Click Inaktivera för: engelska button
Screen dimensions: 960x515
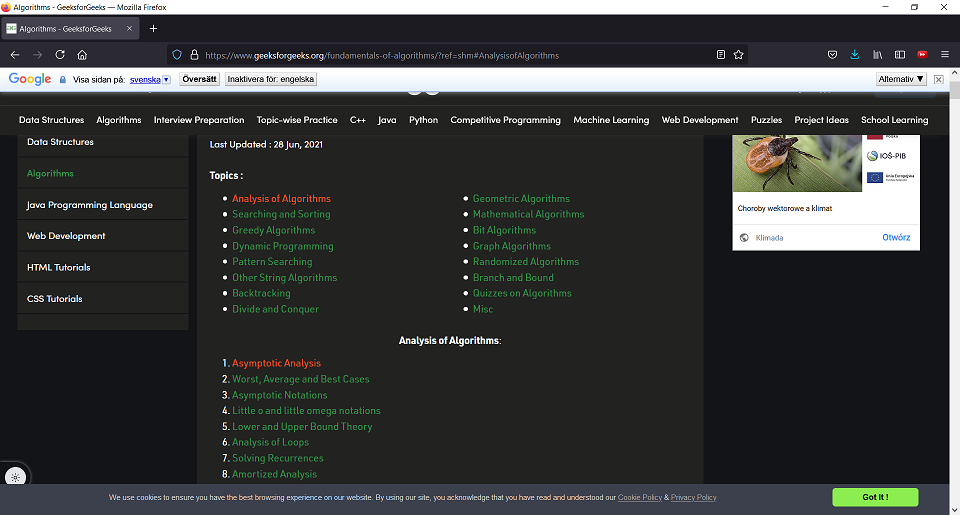tap(271, 79)
